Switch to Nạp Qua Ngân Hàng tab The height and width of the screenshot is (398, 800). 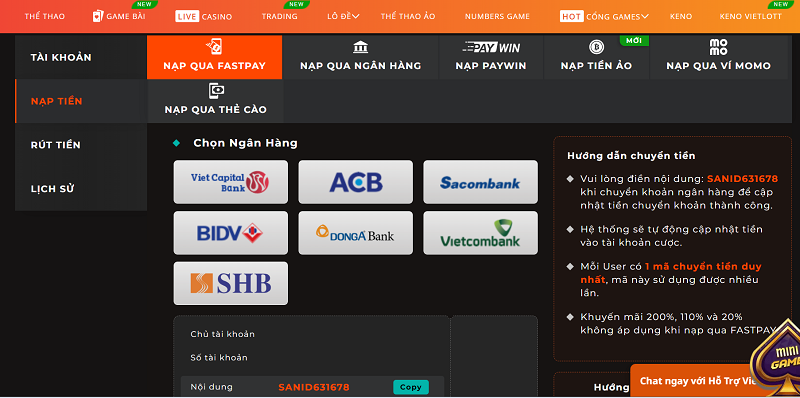[361, 57]
